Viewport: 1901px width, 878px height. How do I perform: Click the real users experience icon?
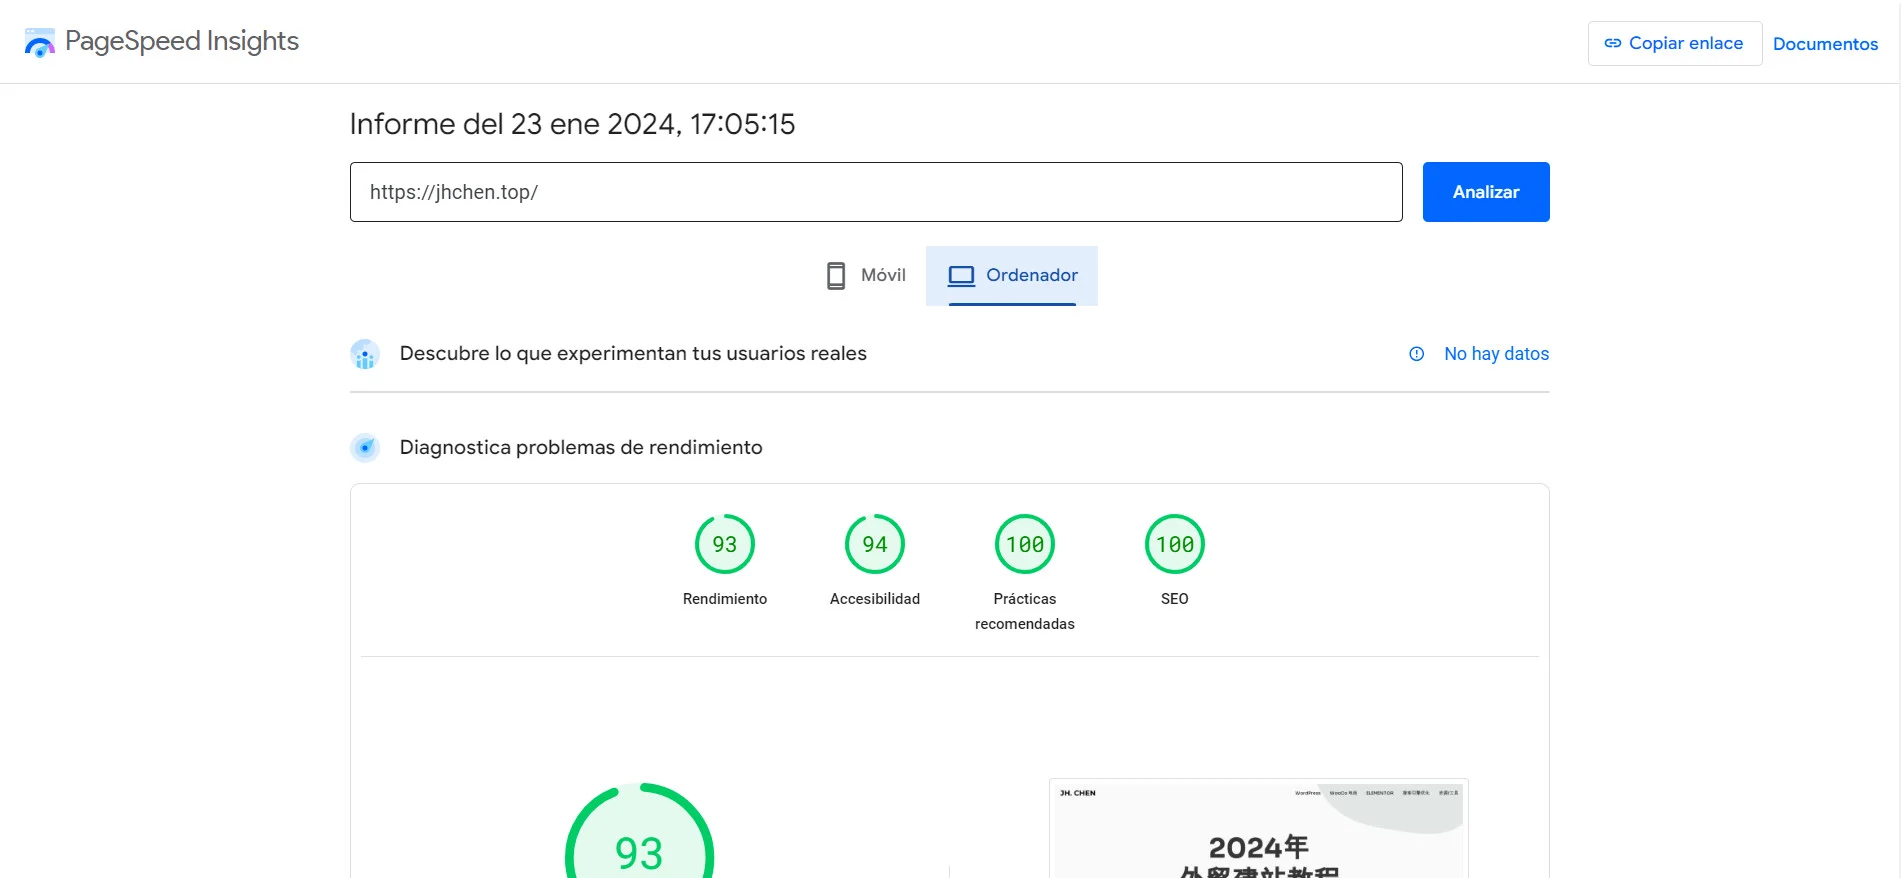pos(365,354)
